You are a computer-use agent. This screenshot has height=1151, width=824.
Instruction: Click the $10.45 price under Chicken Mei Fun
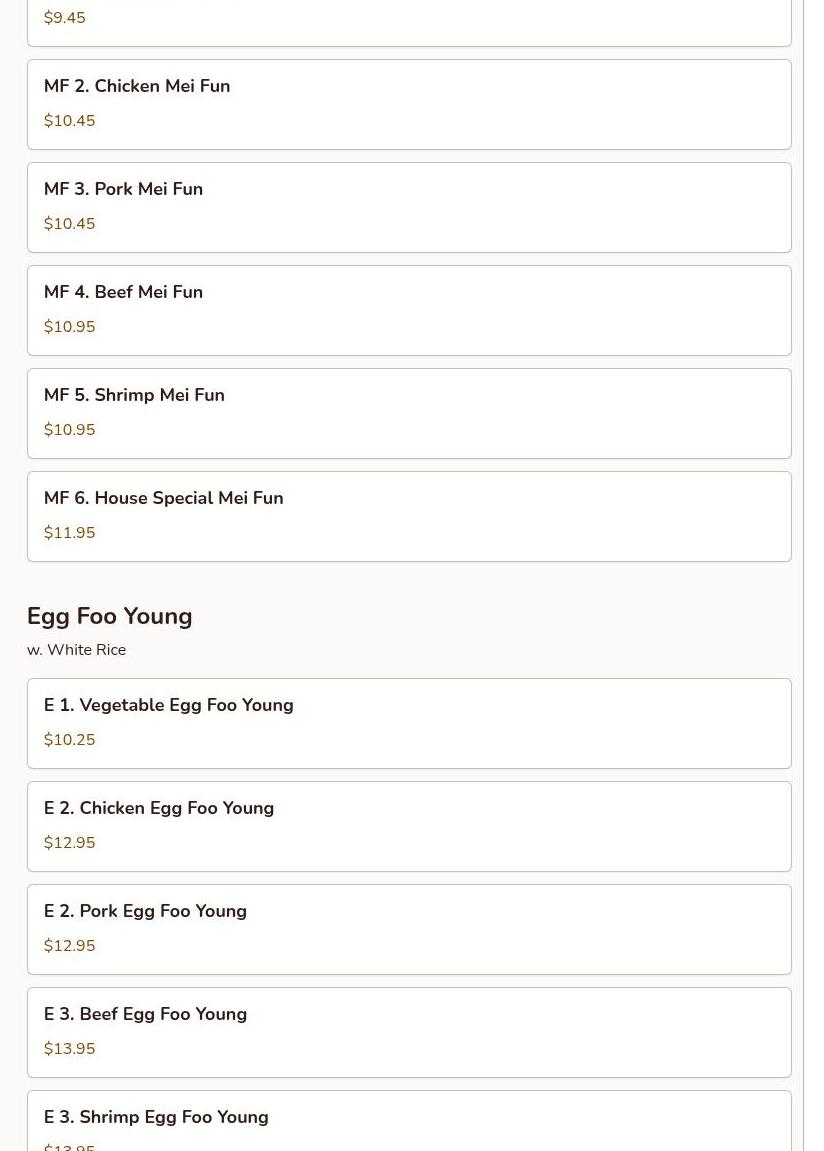[70, 120]
